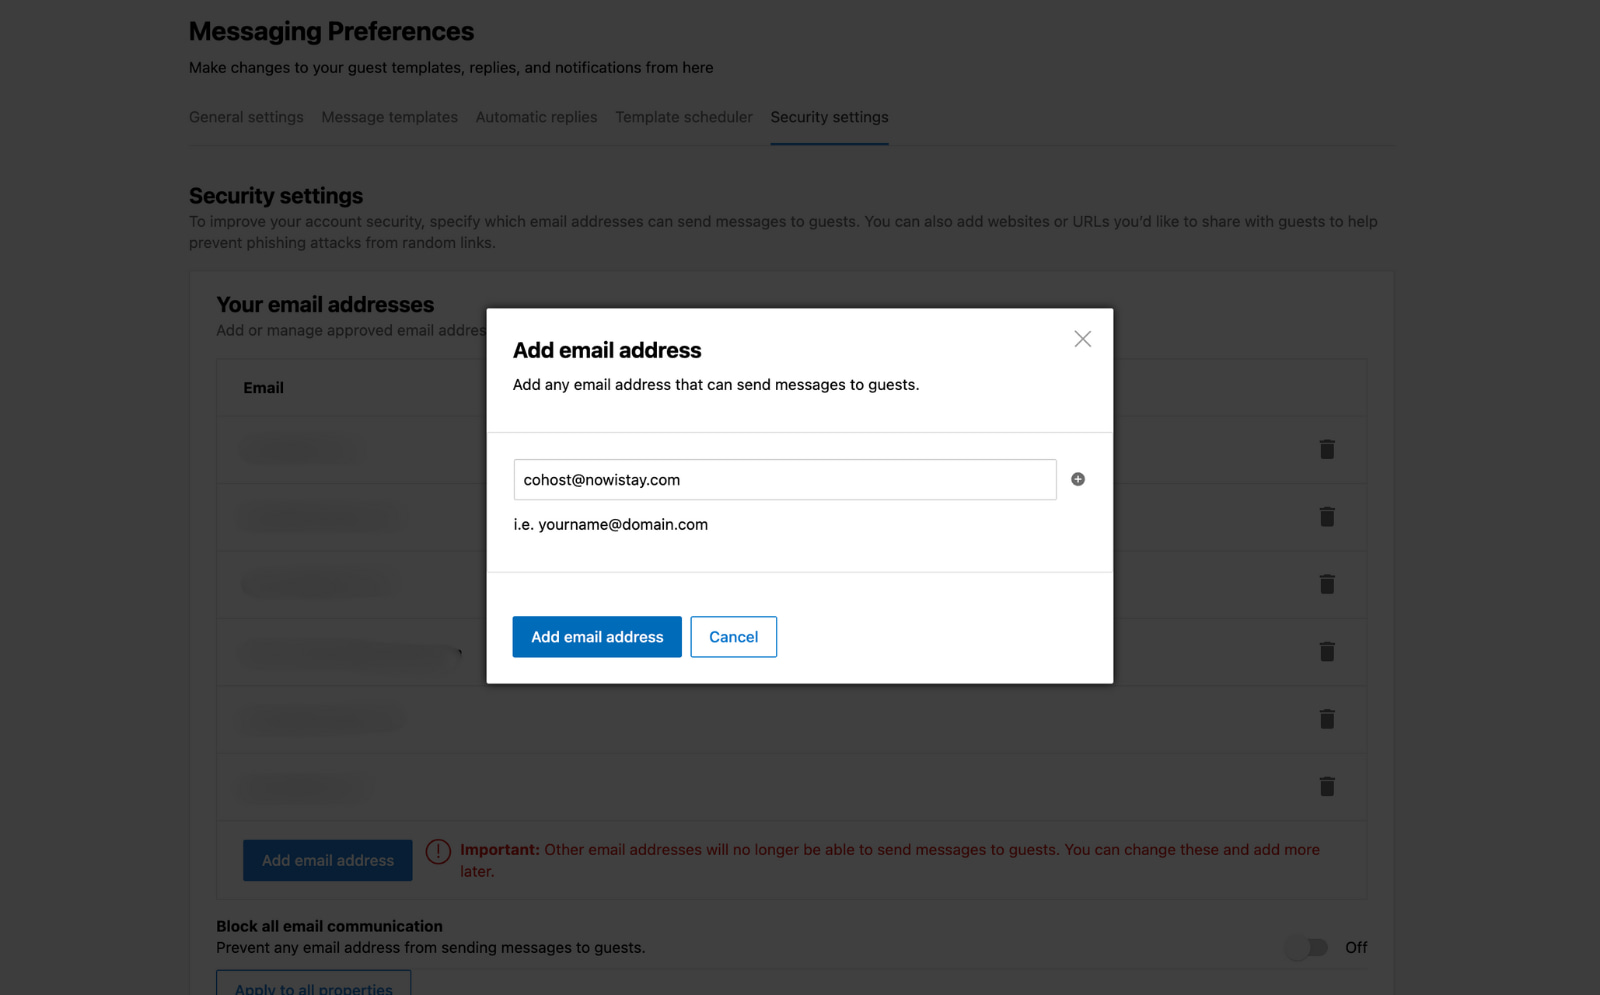Switch to the General settings tab
The image size is (1600, 995).
[245, 117]
